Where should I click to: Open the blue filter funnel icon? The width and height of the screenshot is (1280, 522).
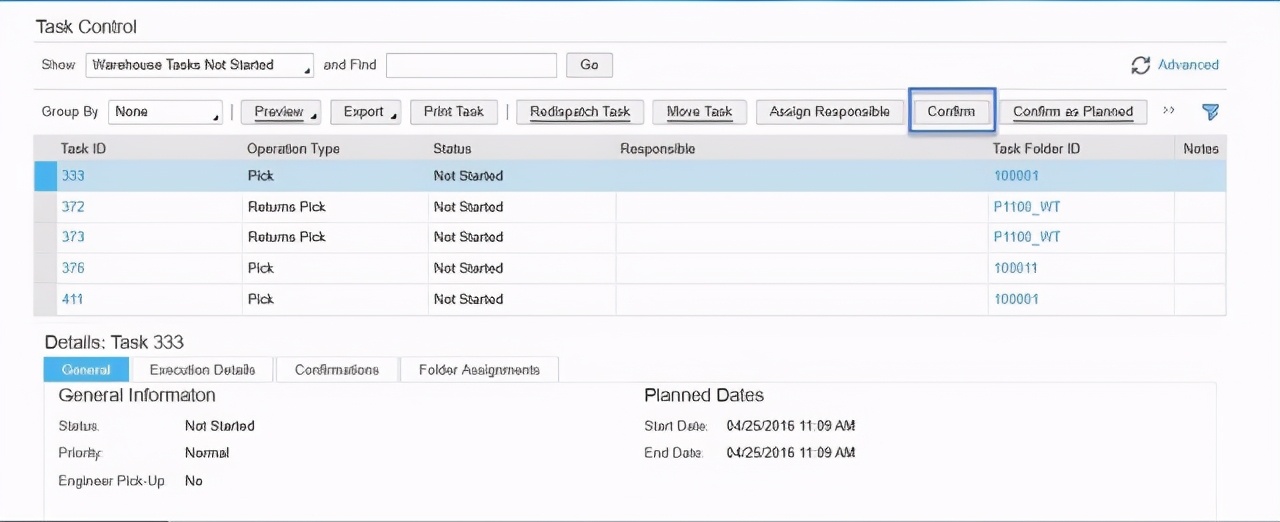click(1210, 112)
